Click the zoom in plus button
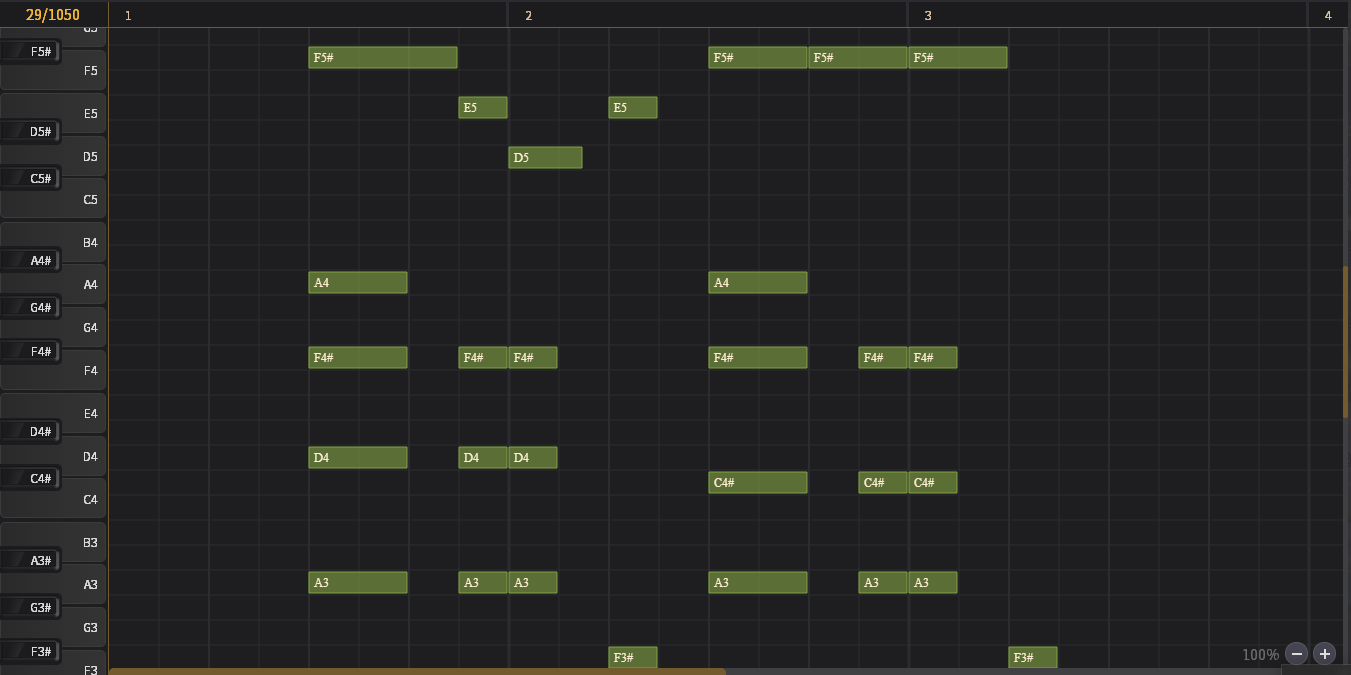 pos(1325,654)
